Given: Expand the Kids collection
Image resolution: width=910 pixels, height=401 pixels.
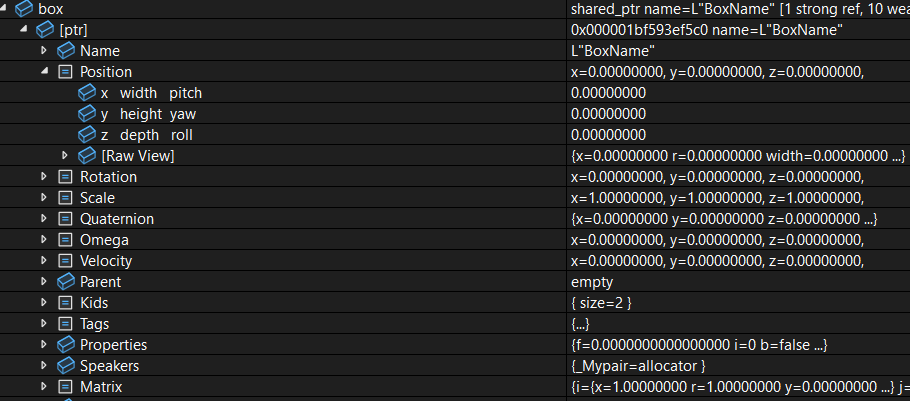Looking at the screenshot, I should click(x=44, y=303).
